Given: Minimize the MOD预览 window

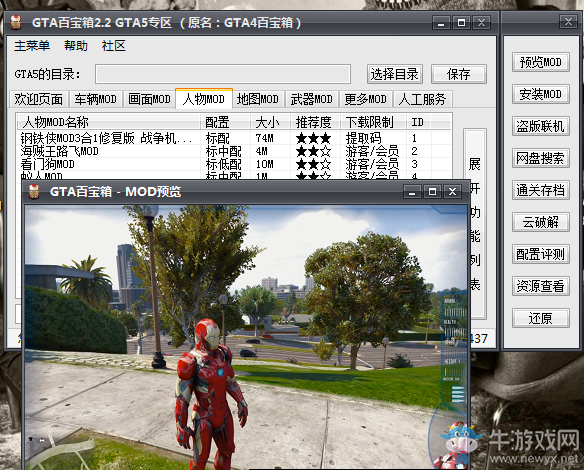Looking at the screenshot, I should coord(412,192).
